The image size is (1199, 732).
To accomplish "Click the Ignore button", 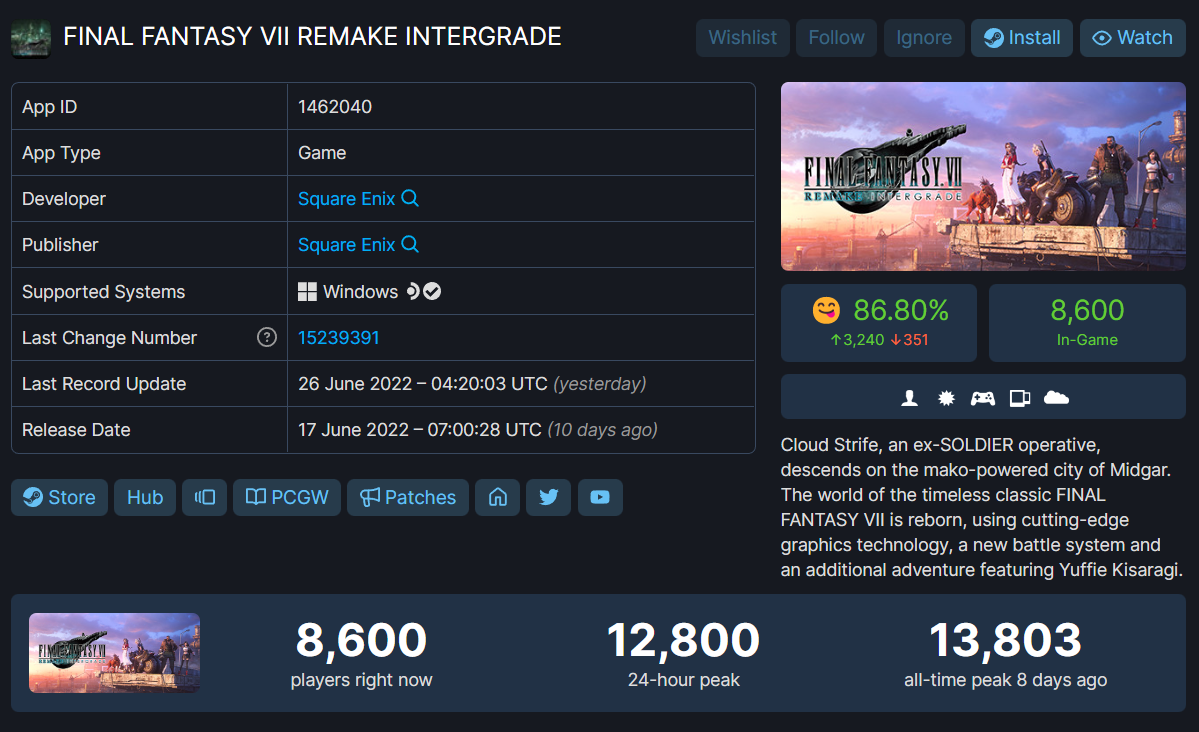I will pyautogui.click(x=924, y=38).
